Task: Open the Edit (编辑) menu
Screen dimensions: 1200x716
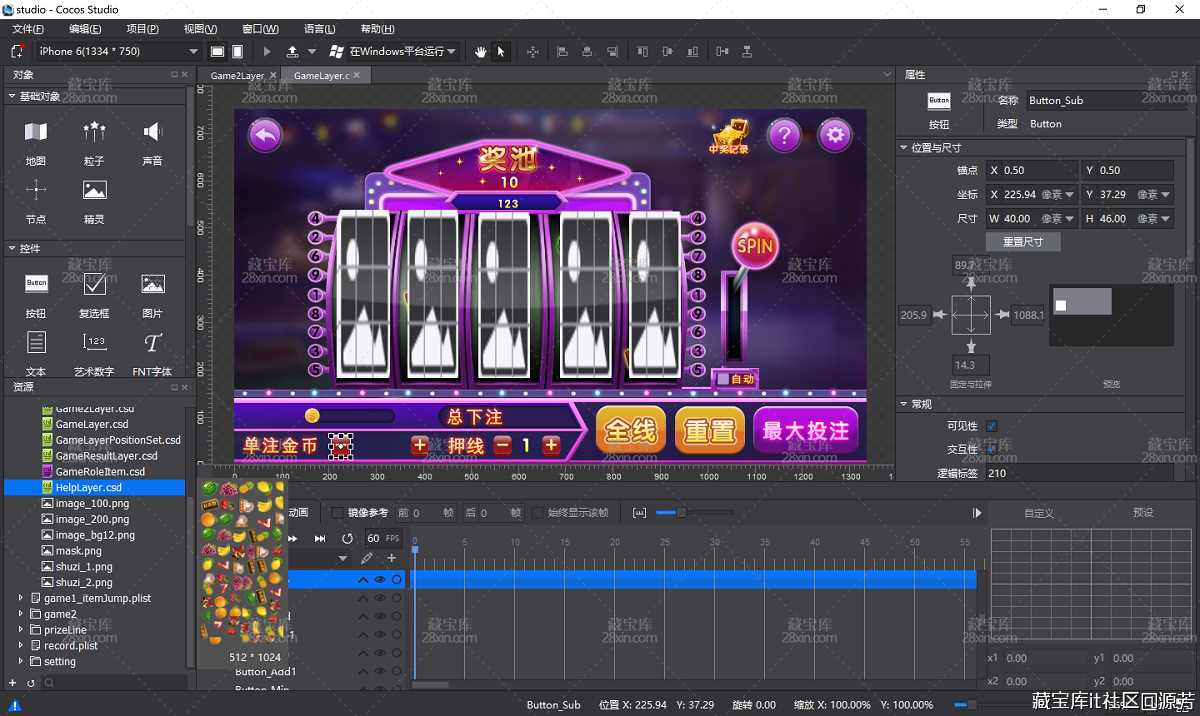Action: coord(85,29)
